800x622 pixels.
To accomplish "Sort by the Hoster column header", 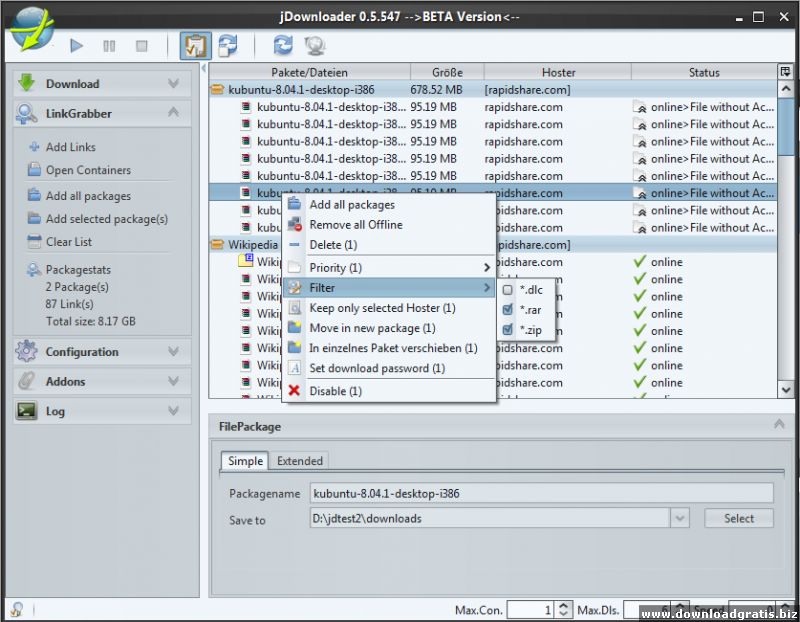I will click(558, 72).
